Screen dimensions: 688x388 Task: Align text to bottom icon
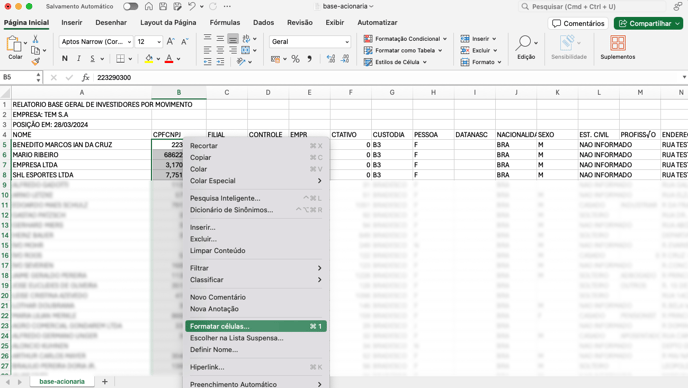[x=233, y=39]
